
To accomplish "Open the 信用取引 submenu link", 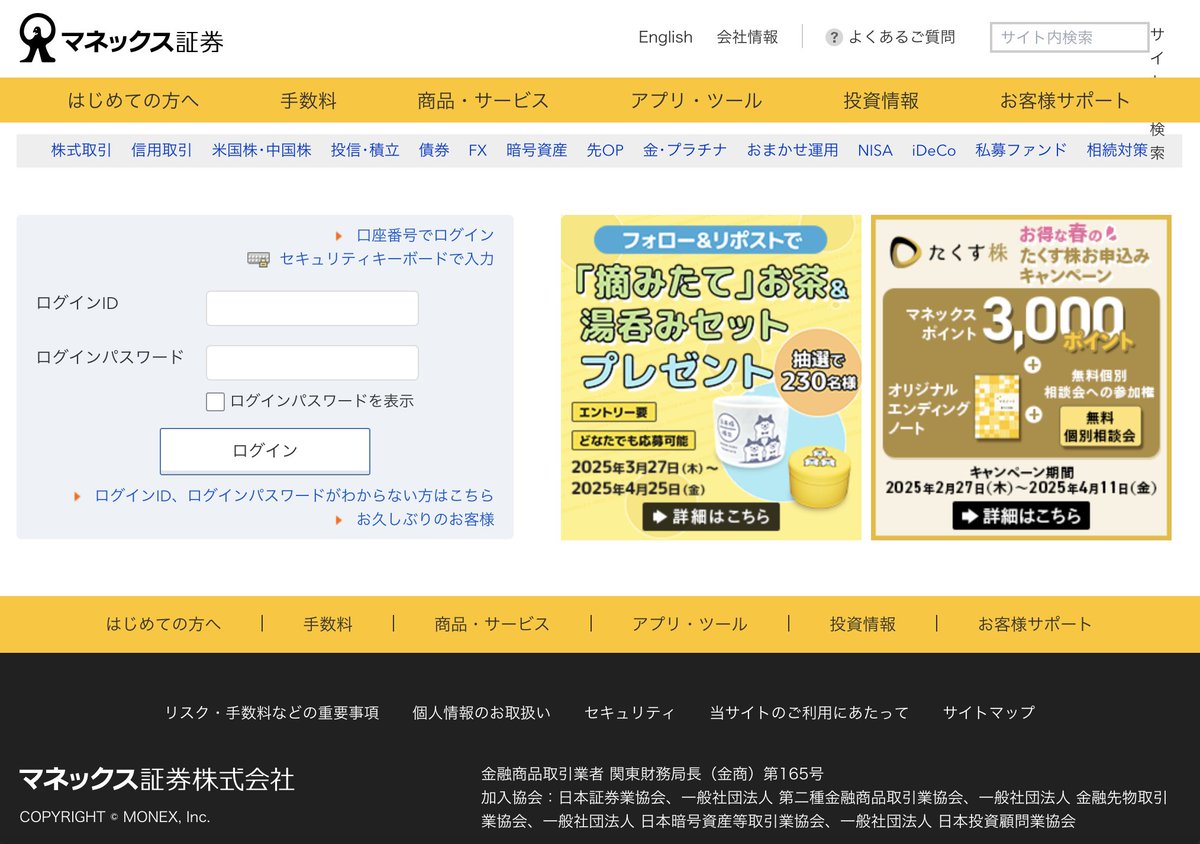I will (161, 150).
